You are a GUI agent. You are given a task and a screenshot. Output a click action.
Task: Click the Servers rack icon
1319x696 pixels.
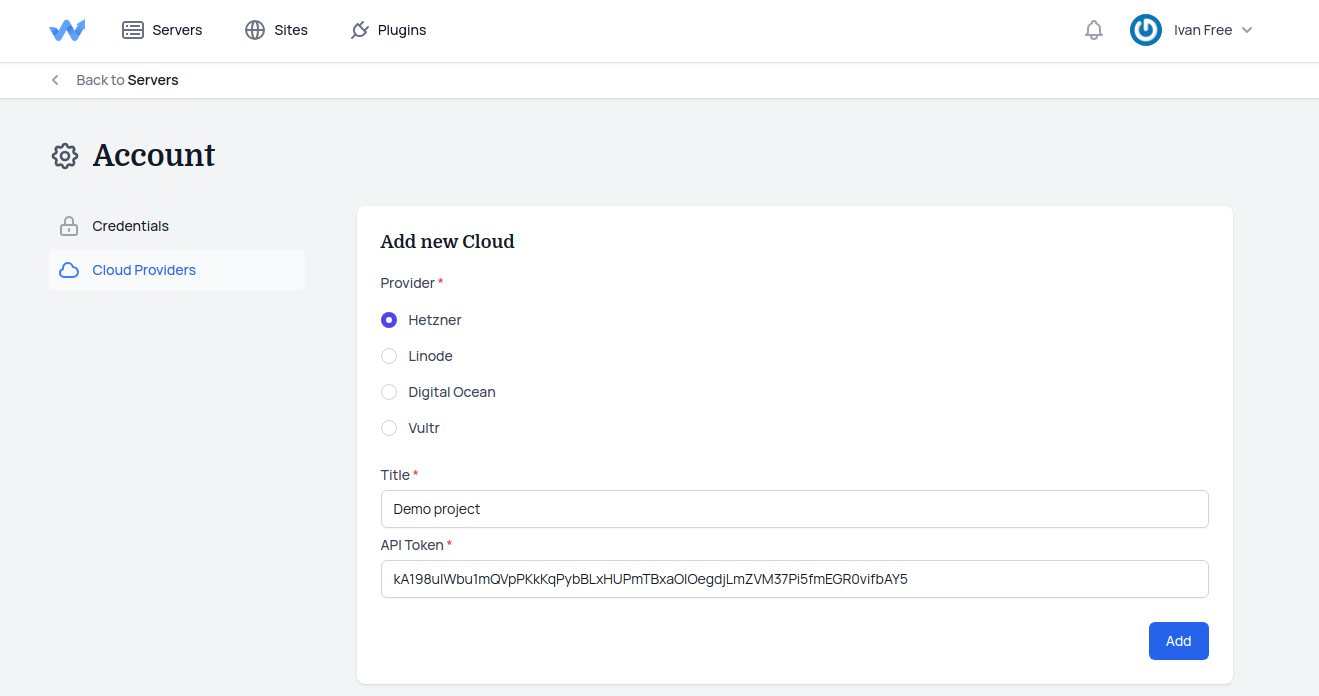point(133,30)
